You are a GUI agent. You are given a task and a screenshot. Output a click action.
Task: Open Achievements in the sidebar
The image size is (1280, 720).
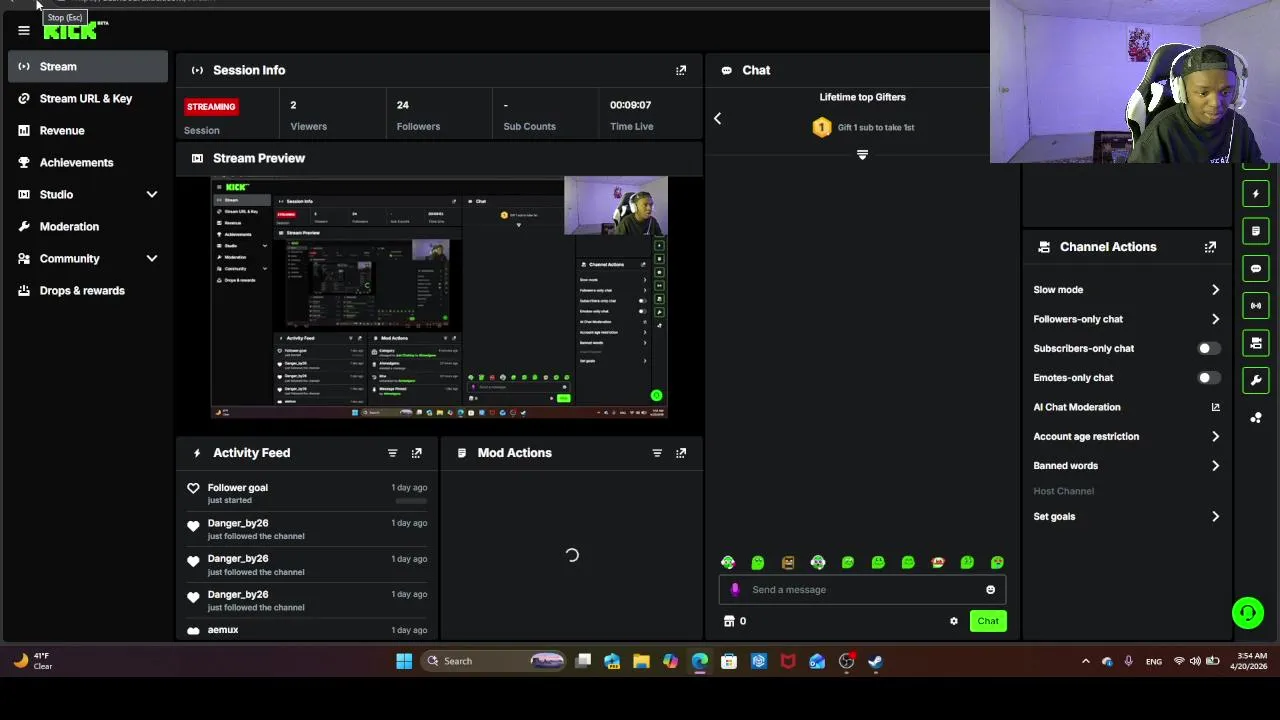click(x=88, y=163)
